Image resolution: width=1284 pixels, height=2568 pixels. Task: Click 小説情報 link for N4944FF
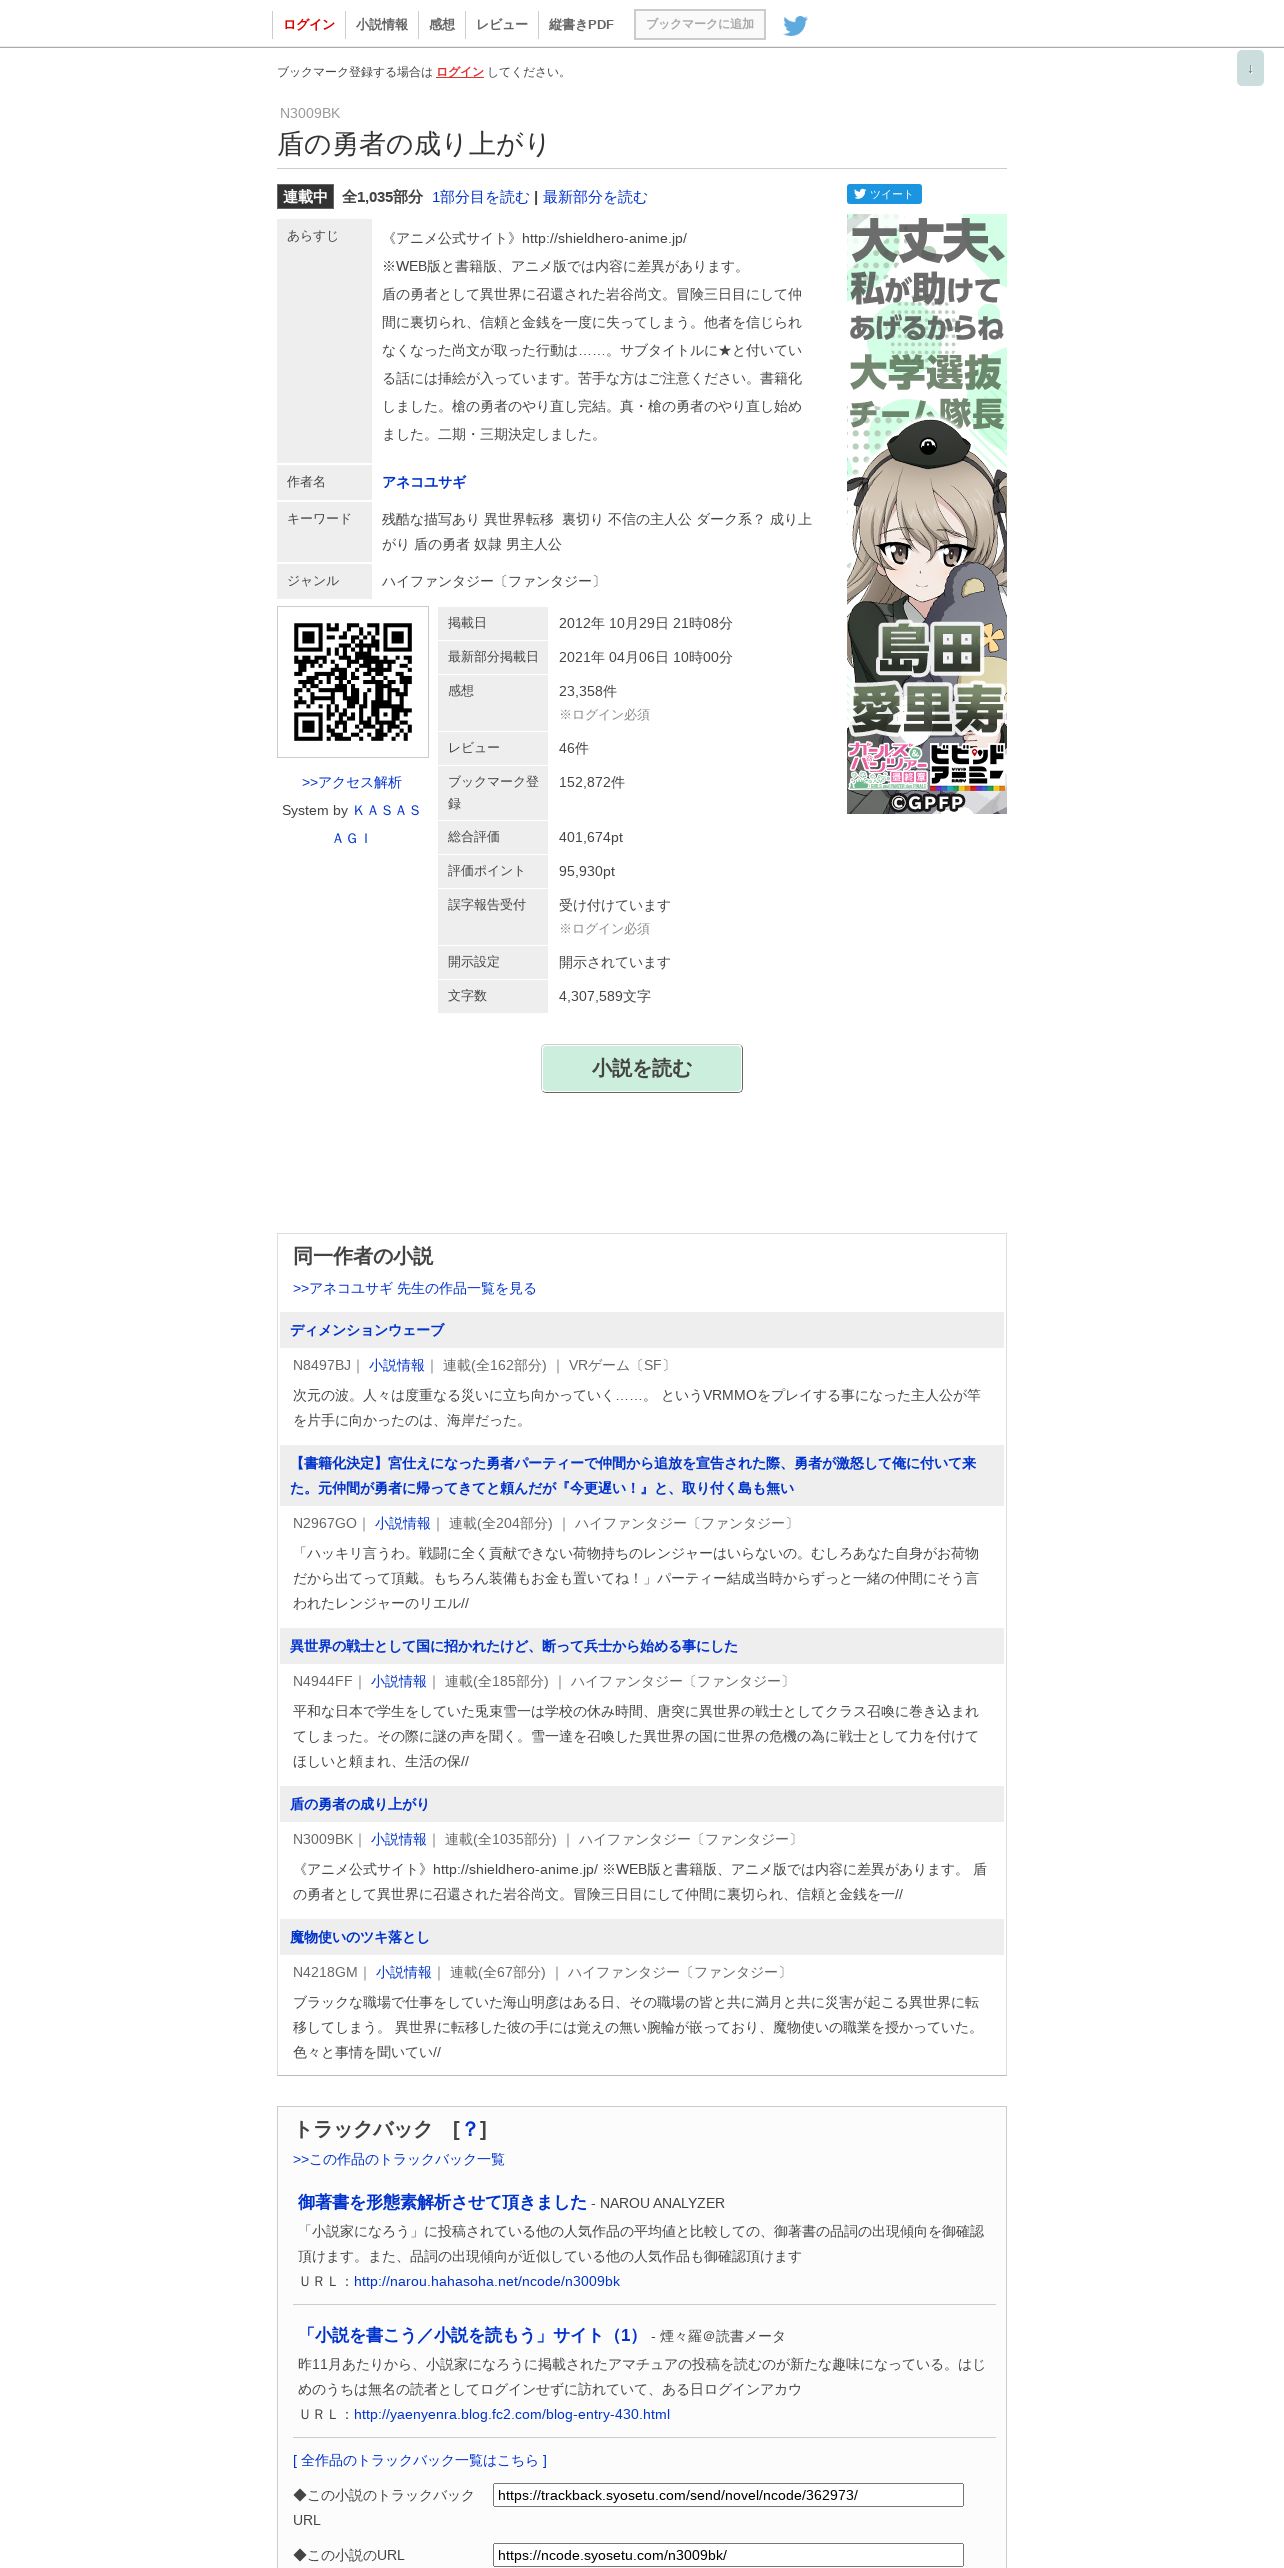(x=398, y=1681)
